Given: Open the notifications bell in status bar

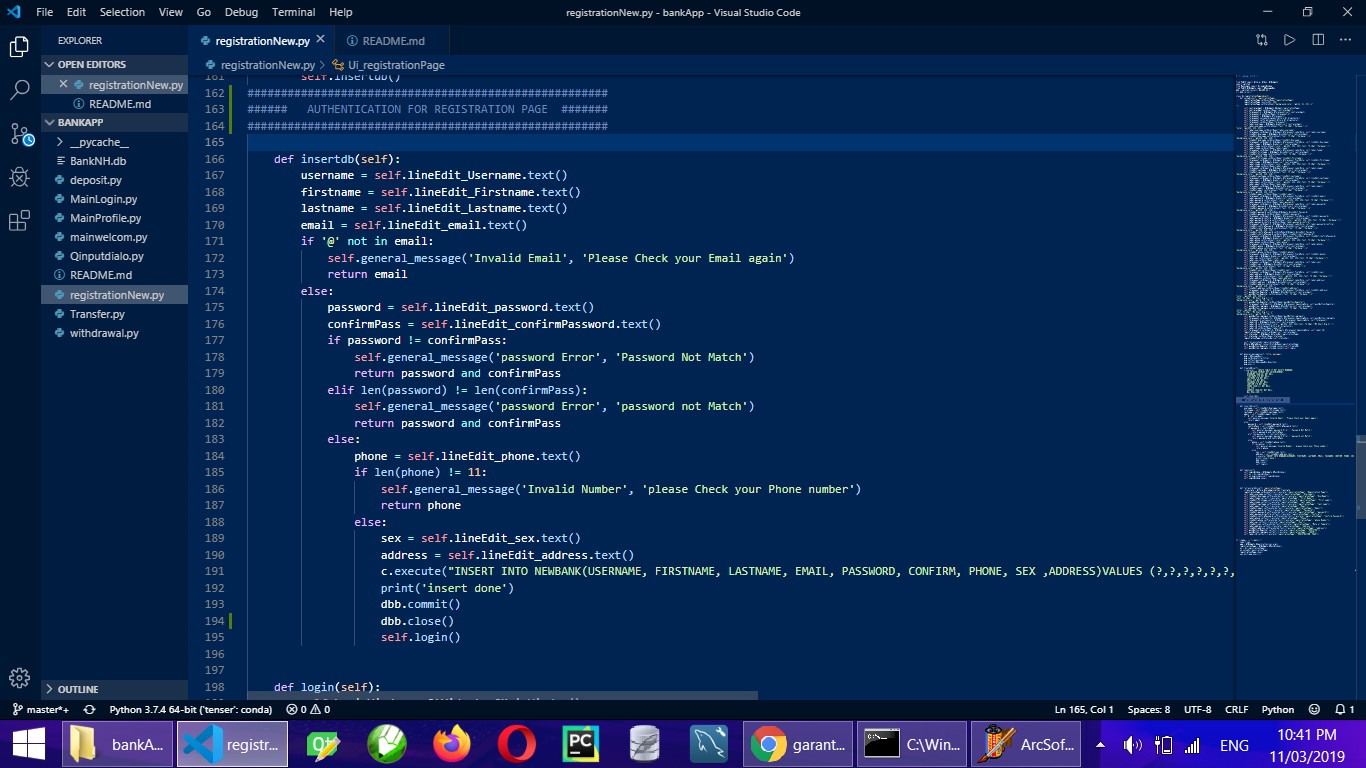Looking at the screenshot, I should [1345, 709].
